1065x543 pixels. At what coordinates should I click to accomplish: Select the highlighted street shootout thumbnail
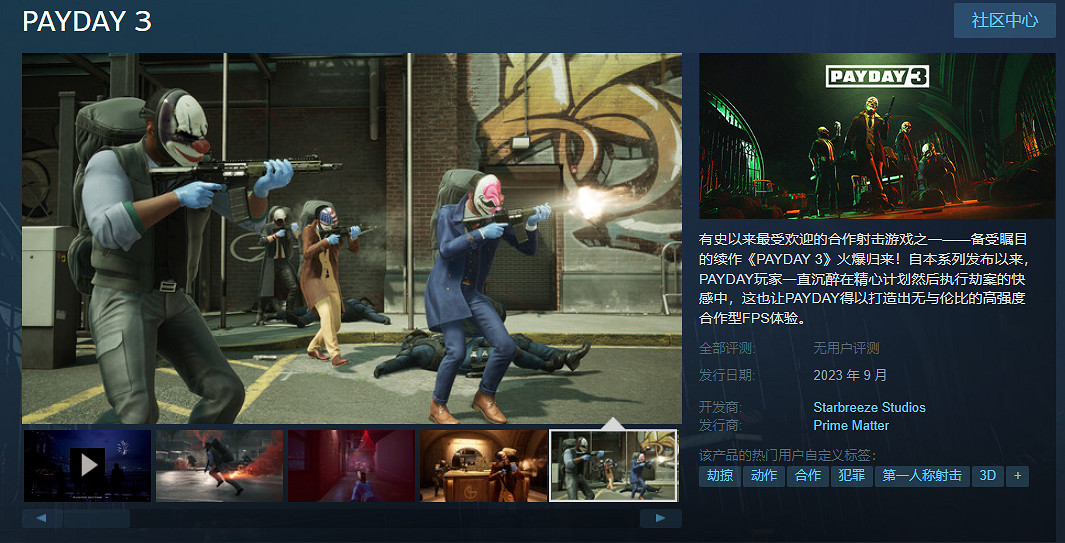click(614, 465)
